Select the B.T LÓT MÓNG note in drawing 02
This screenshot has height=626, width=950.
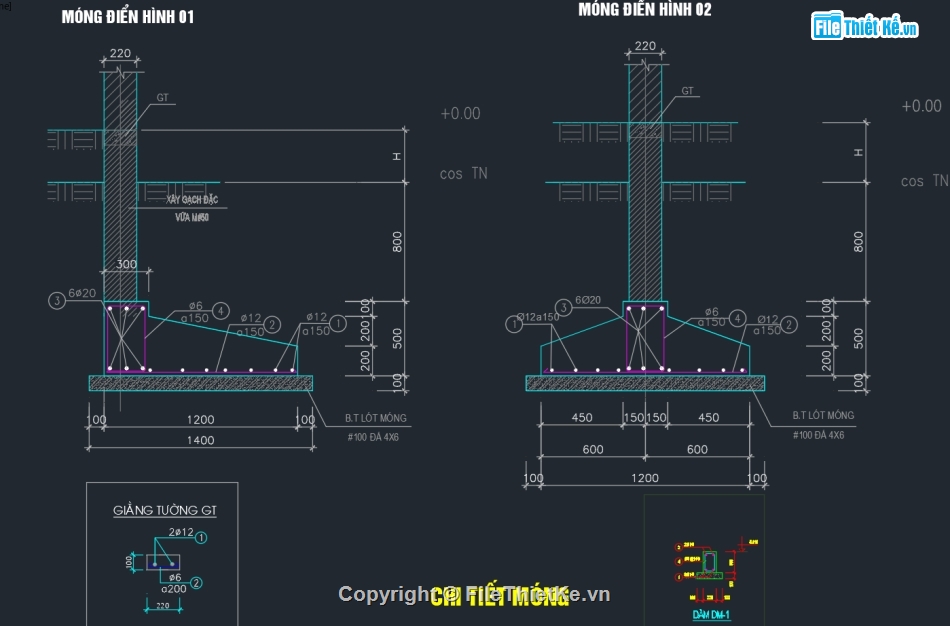point(823,415)
